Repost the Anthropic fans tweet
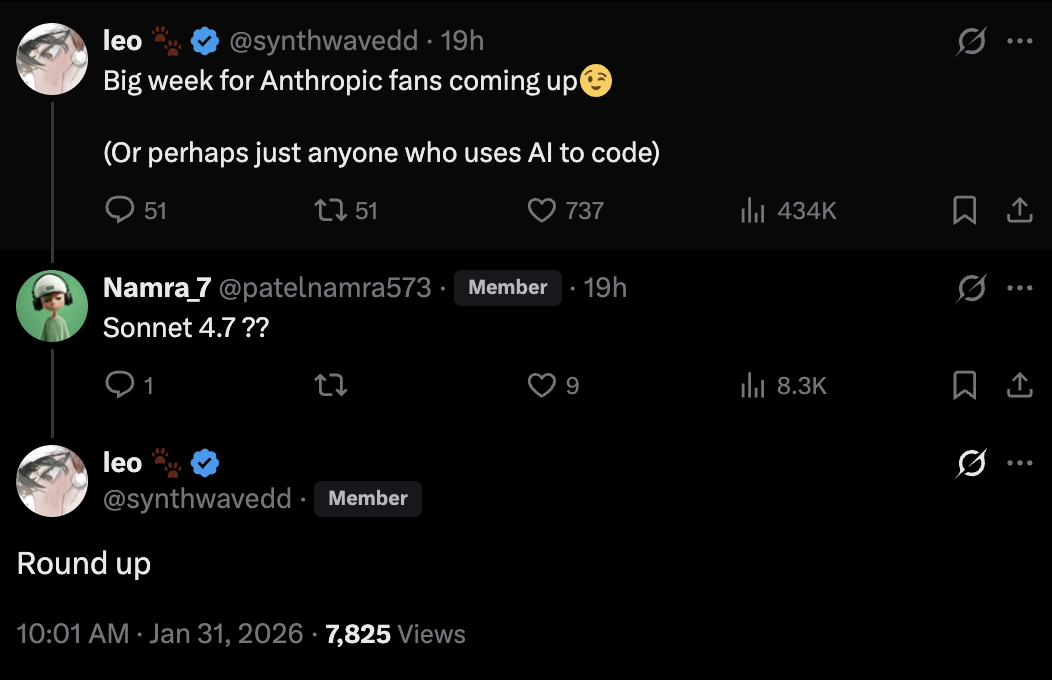This screenshot has width=1052, height=680. [x=330, y=210]
